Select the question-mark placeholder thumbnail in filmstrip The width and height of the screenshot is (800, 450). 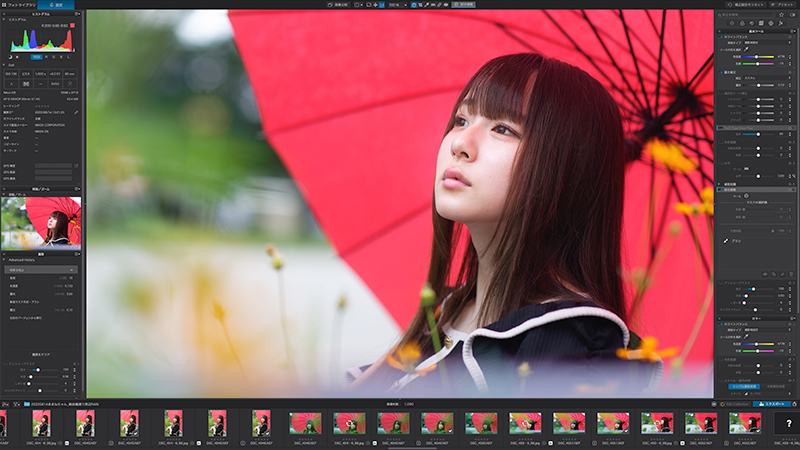788,423
